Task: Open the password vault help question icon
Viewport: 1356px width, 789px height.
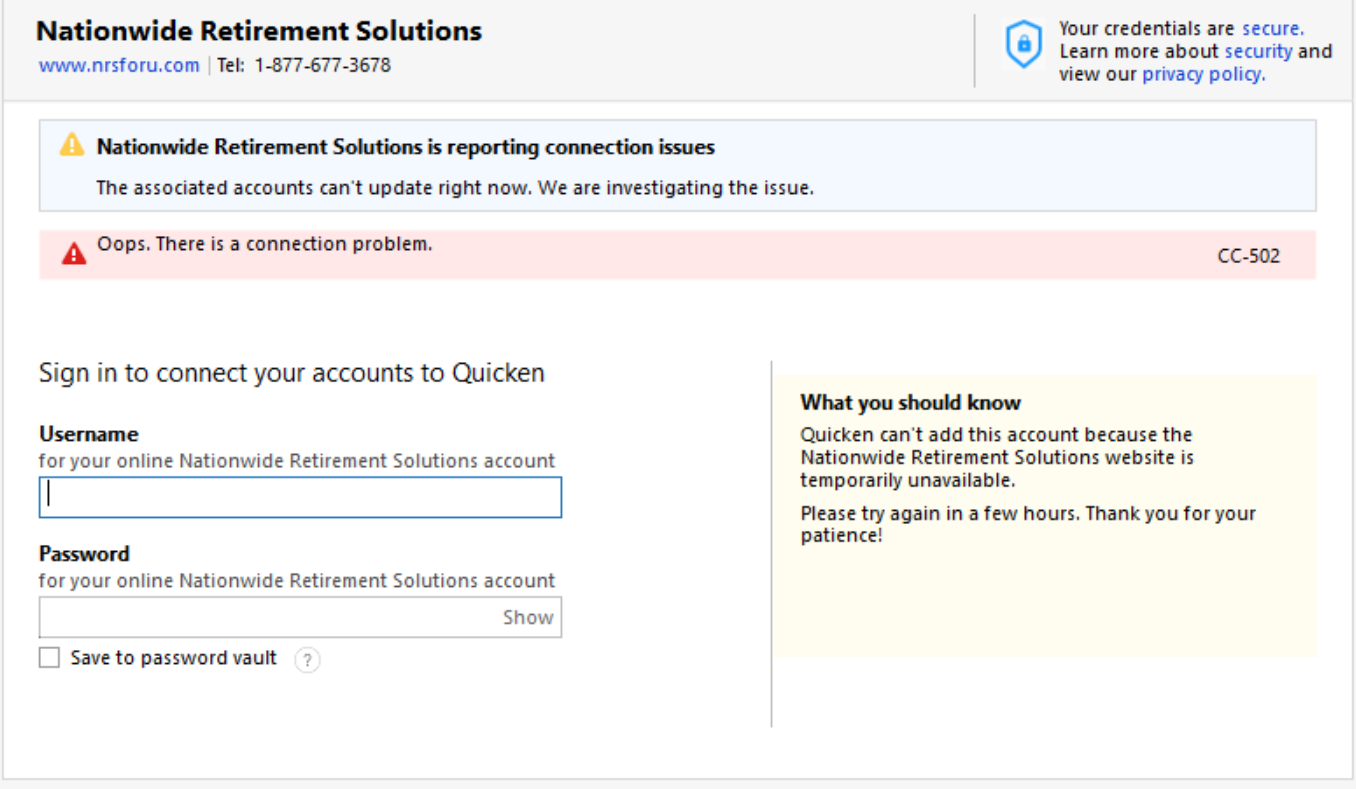Action: click(x=308, y=660)
